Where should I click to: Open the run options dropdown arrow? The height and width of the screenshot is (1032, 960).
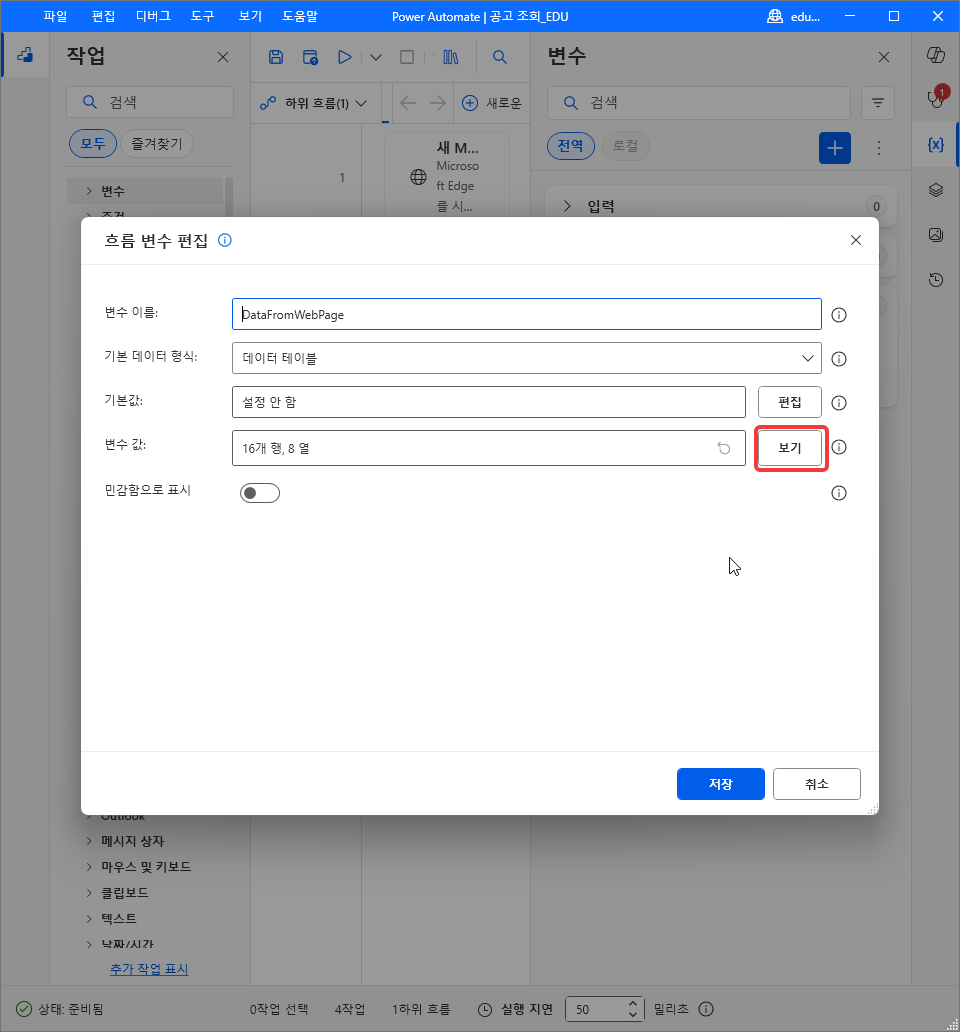(376, 57)
